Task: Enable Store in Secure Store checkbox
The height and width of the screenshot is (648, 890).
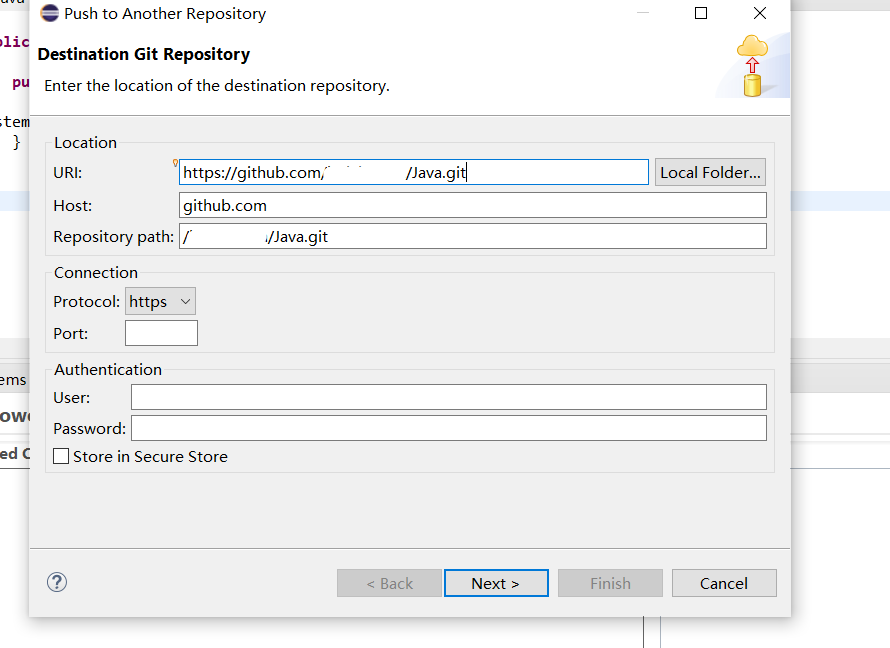Action: pos(61,456)
